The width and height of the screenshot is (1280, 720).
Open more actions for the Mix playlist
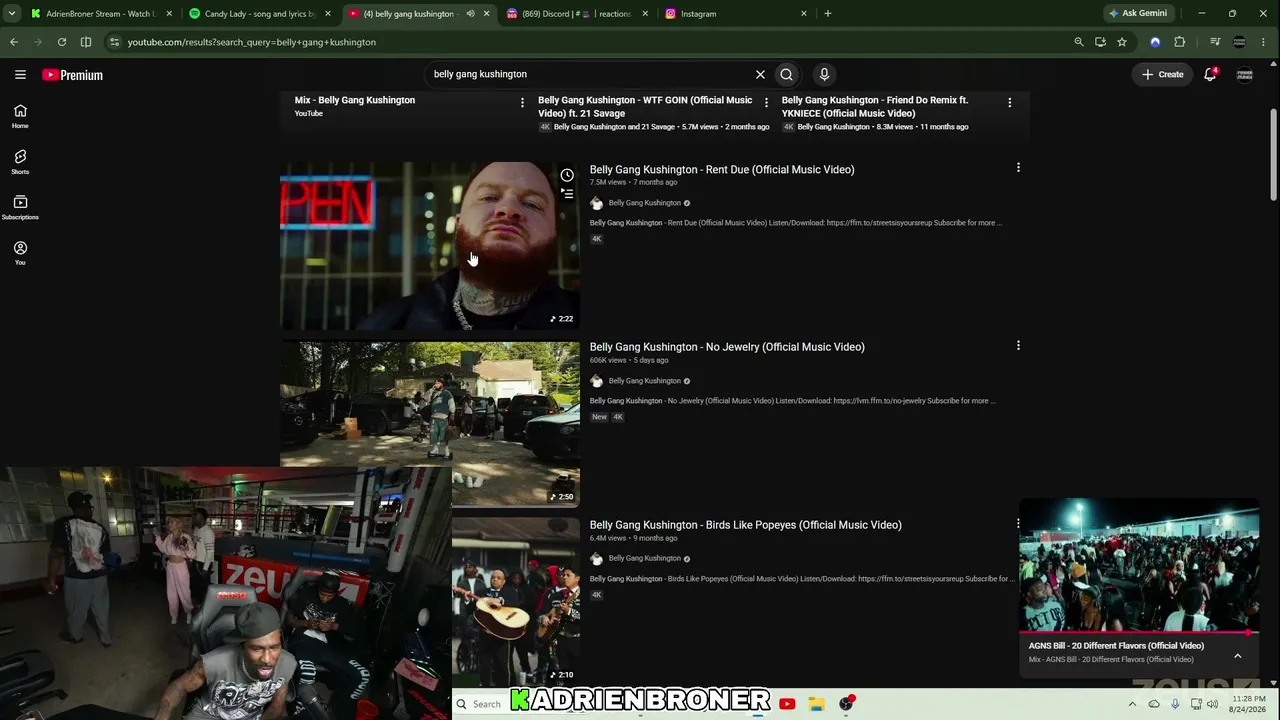point(522,102)
